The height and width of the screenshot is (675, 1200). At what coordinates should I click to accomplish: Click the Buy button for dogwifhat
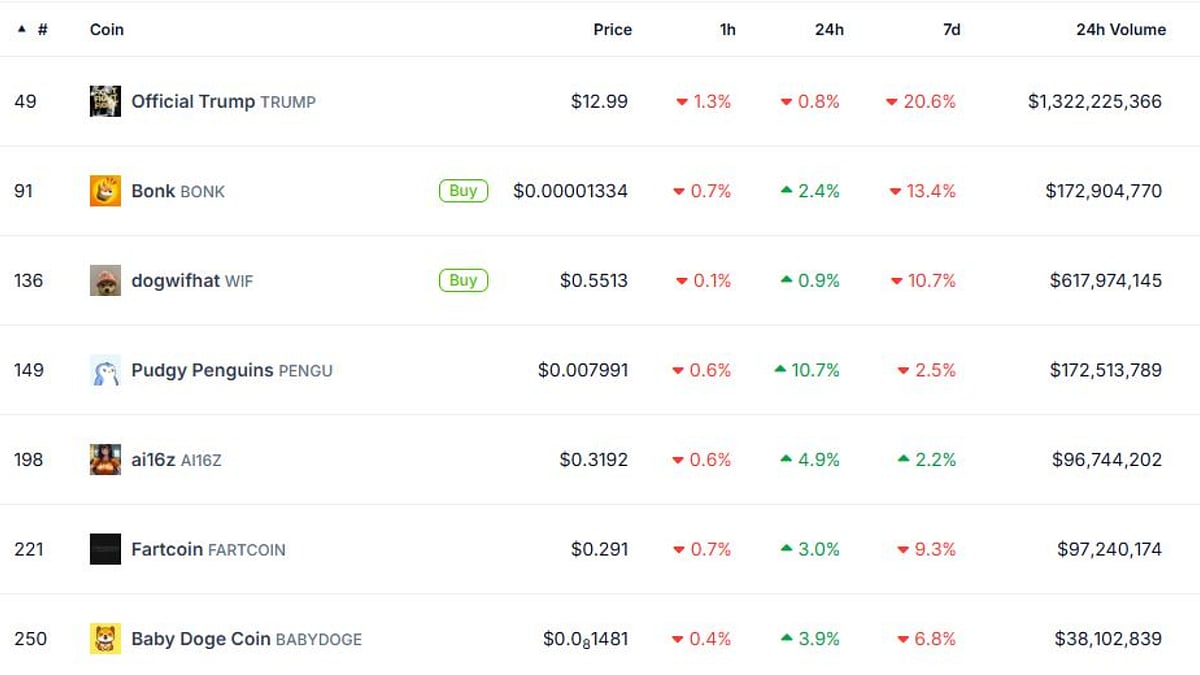tap(462, 280)
